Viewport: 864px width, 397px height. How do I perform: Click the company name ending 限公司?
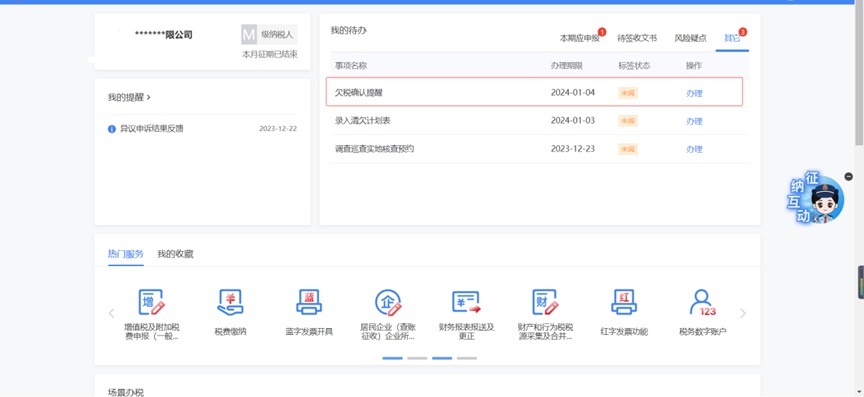click(164, 35)
